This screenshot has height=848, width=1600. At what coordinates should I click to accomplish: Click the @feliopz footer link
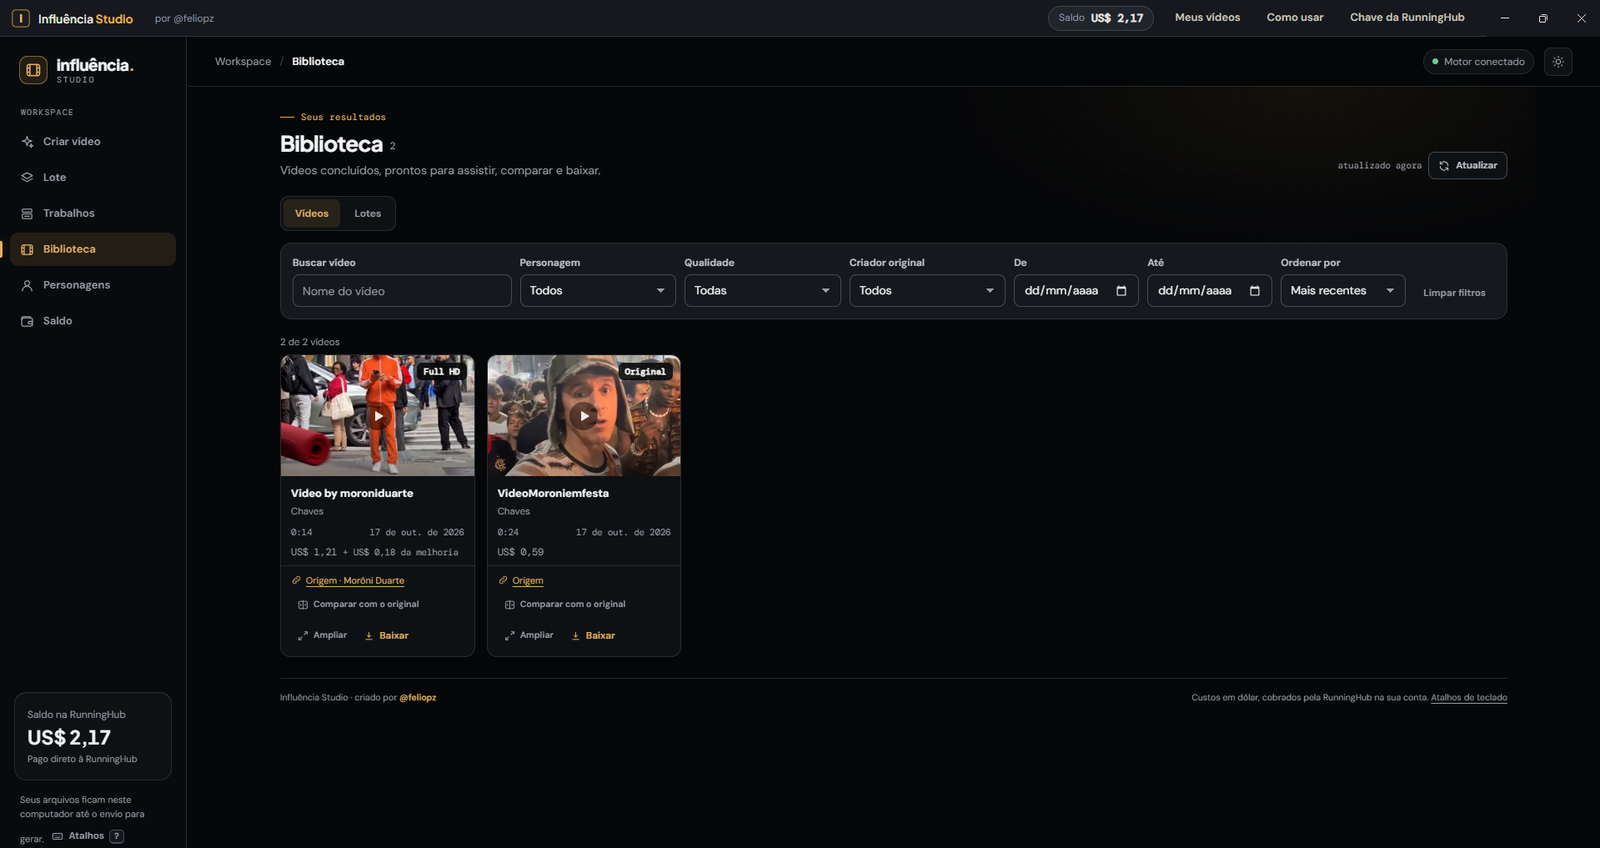[418, 698]
